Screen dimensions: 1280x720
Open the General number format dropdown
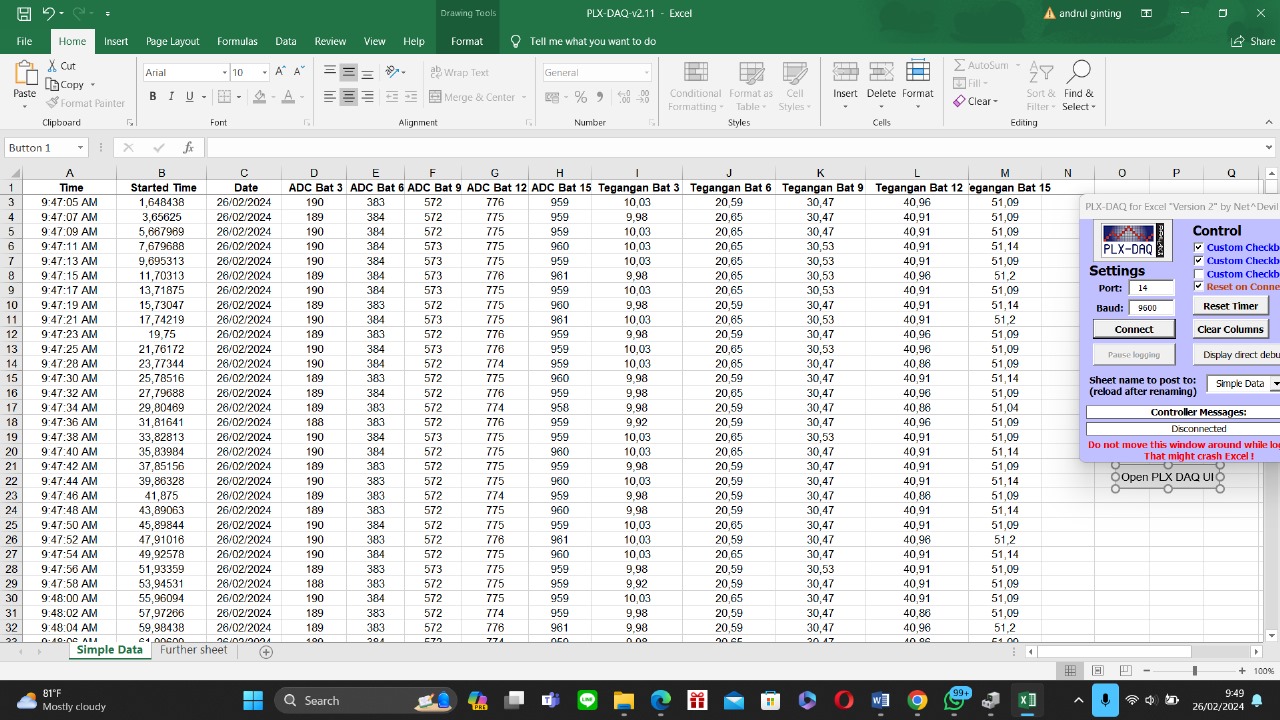(646, 73)
